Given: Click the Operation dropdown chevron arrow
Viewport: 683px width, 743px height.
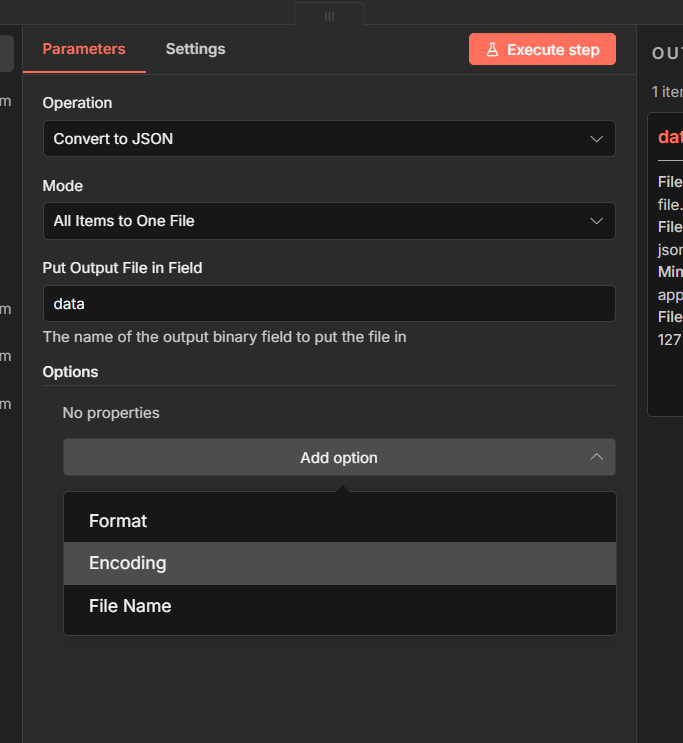Looking at the screenshot, I should (596, 139).
